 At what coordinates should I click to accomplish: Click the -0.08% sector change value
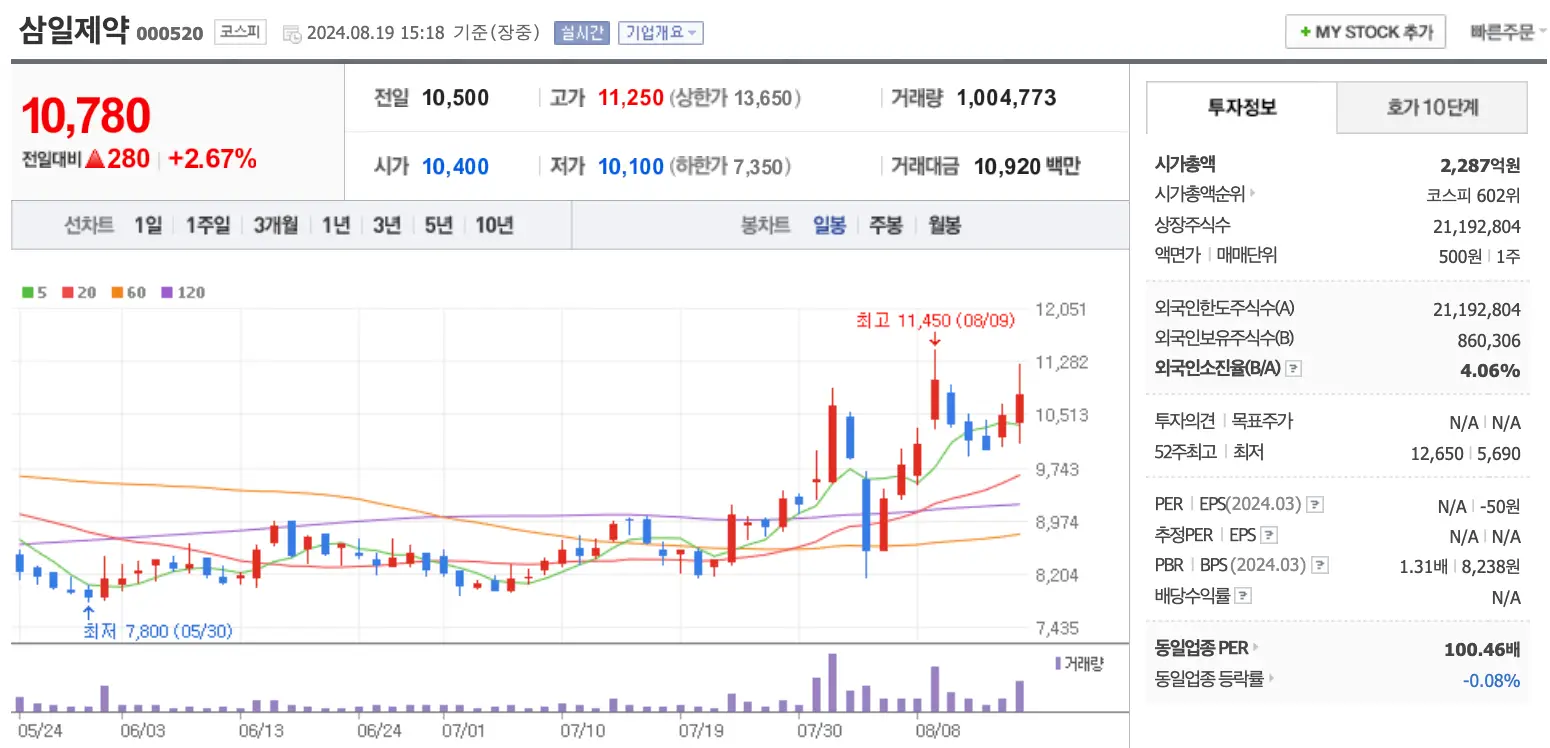1491,681
